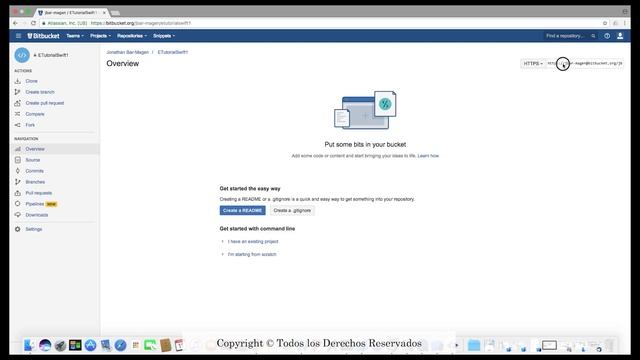Image resolution: width=640 pixels, height=360 pixels.
Task: Click the clone URL text field
Action: point(584,64)
